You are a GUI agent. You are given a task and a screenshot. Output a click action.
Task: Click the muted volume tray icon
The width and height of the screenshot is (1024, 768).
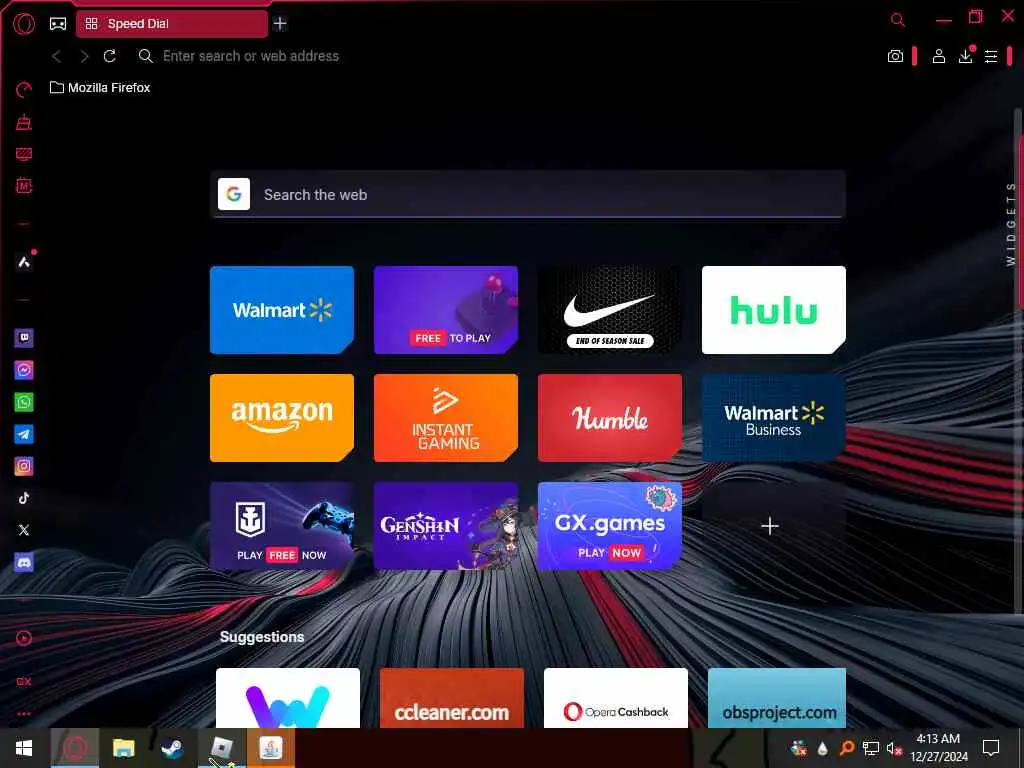(x=894, y=748)
